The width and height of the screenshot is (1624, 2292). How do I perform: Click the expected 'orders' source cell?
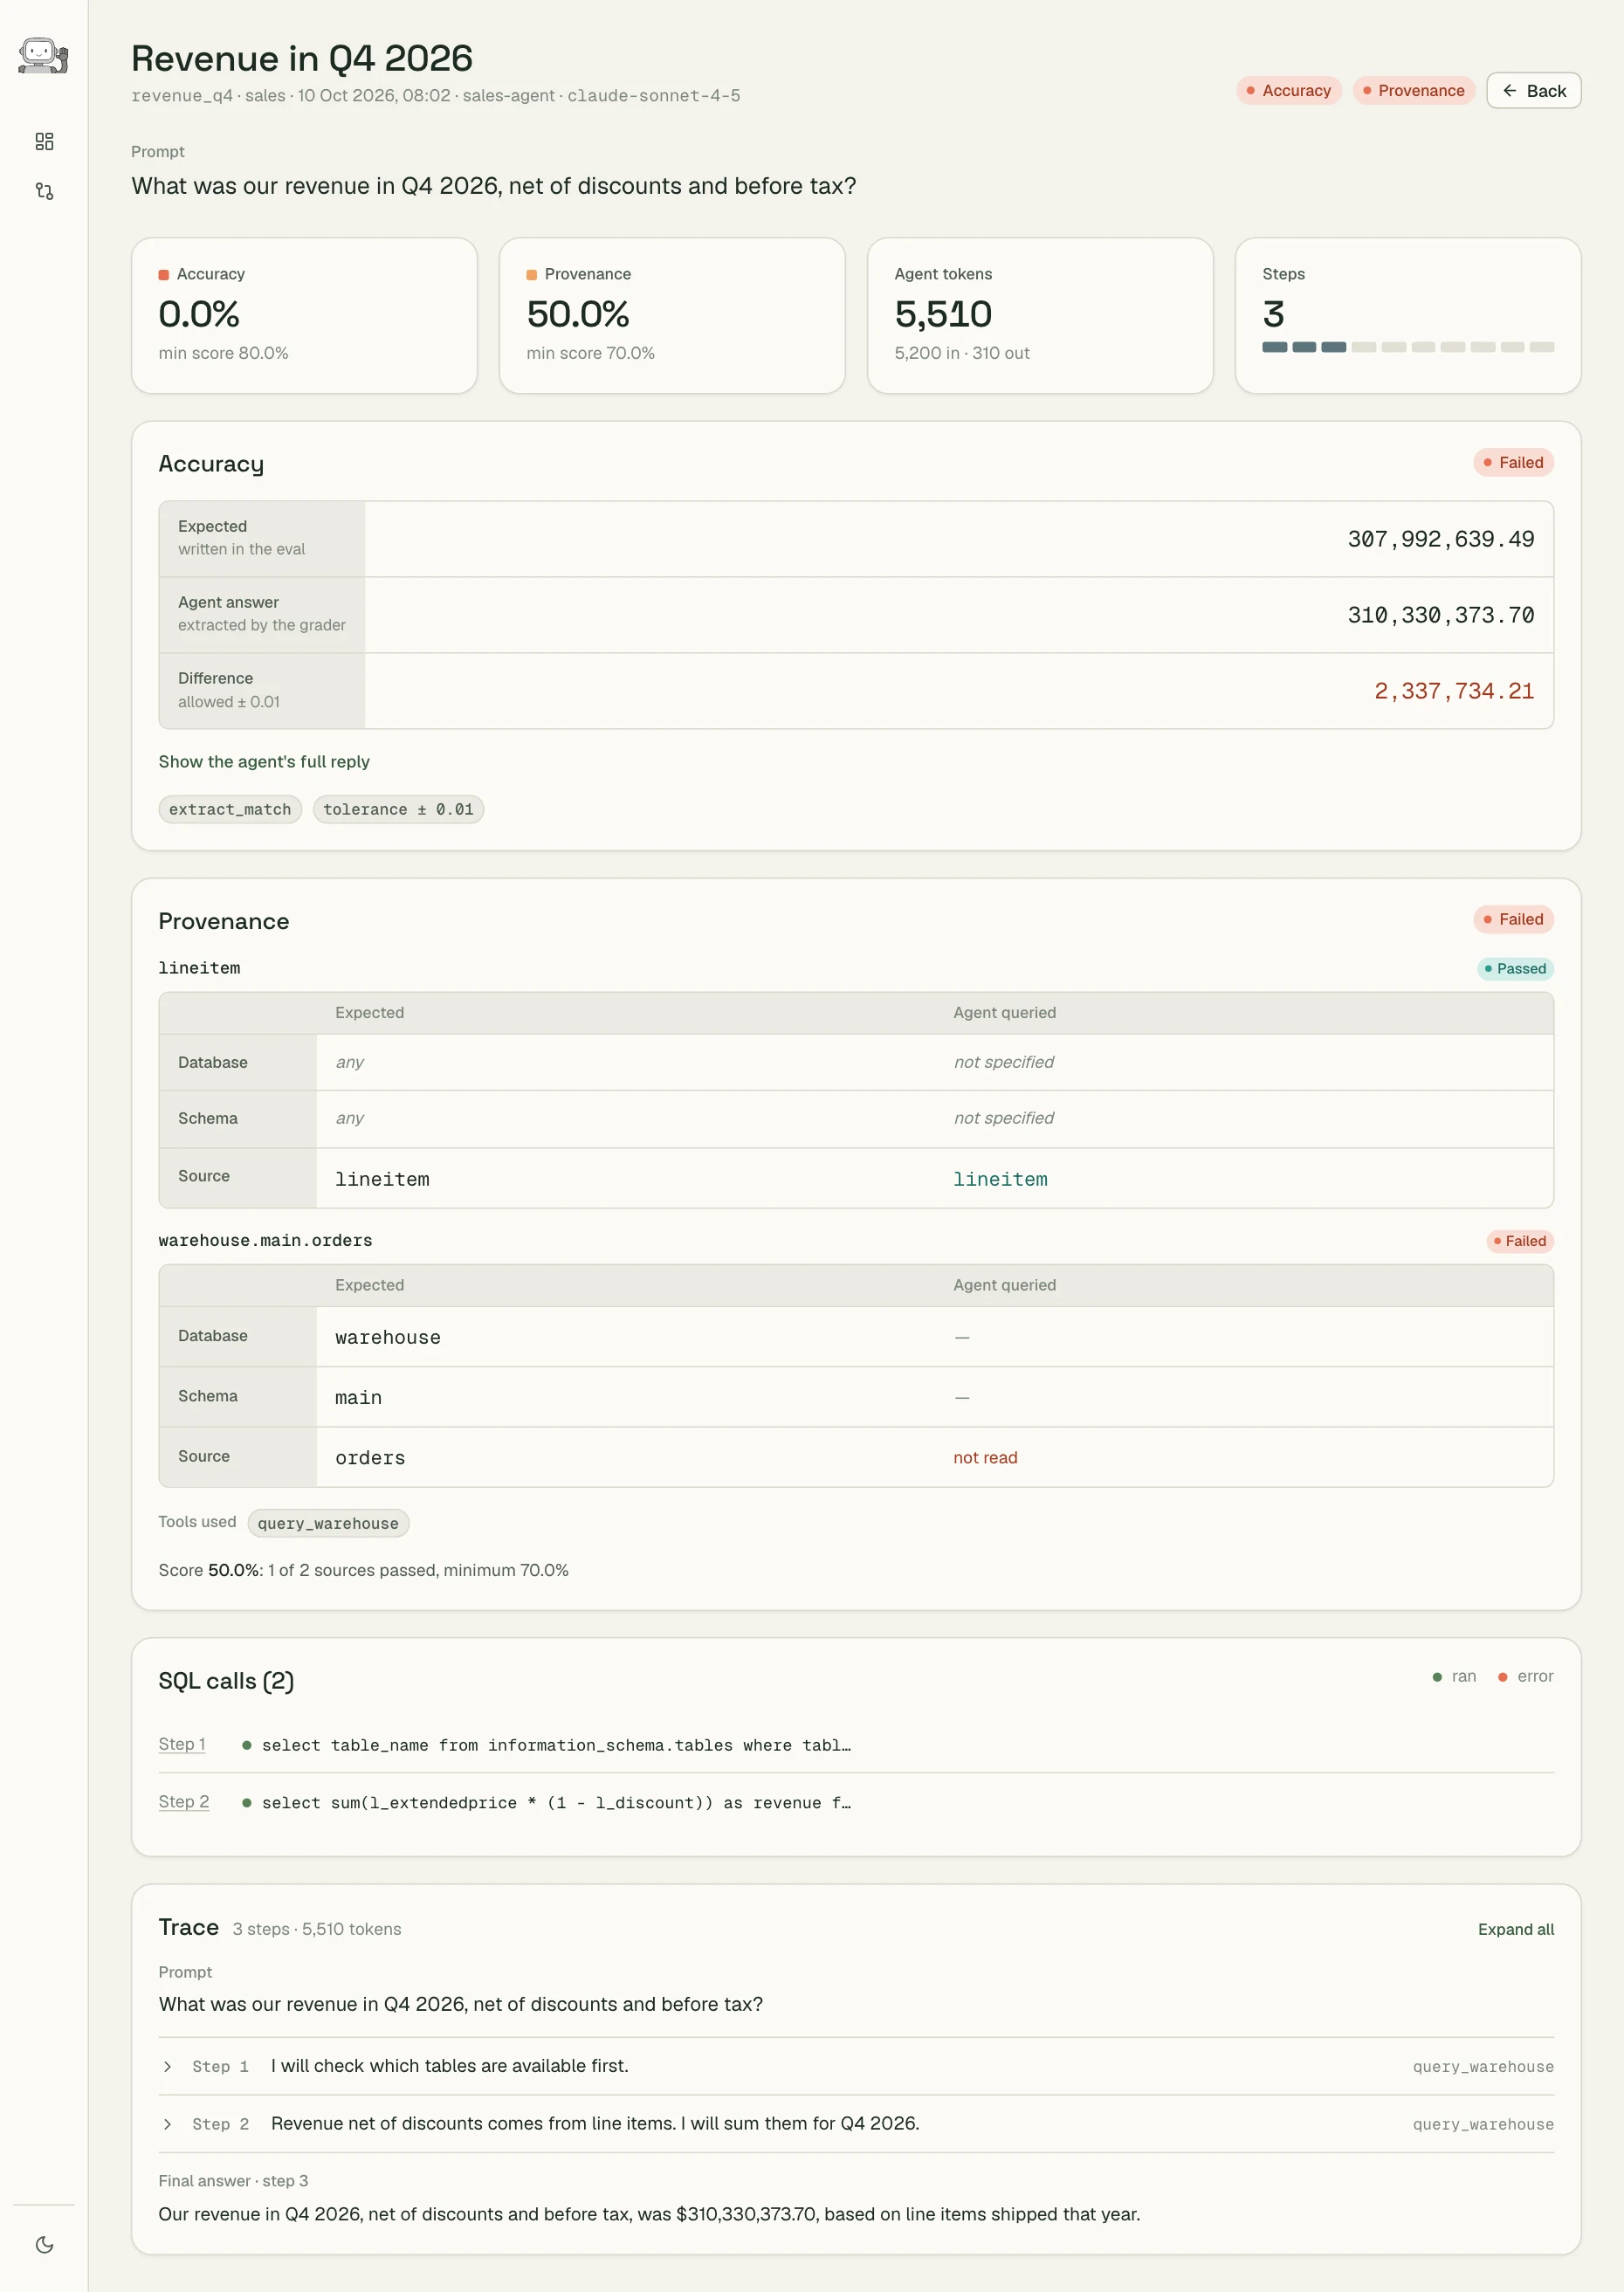click(370, 1458)
